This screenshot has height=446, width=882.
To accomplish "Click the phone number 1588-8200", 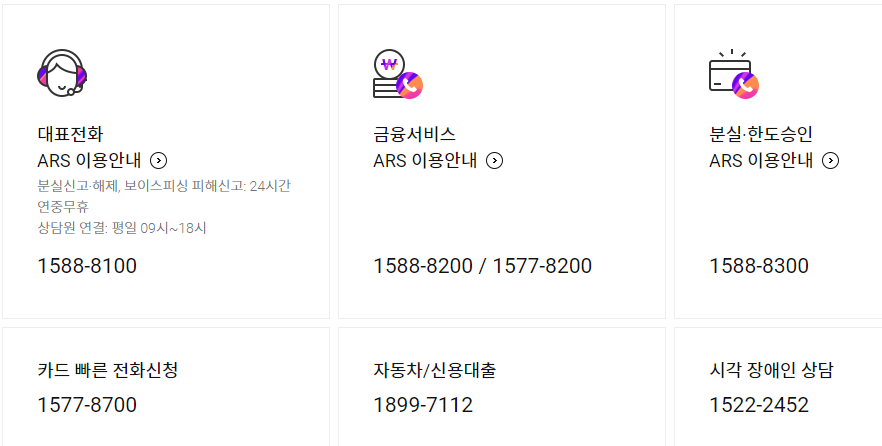I will click(x=423, y=266).
